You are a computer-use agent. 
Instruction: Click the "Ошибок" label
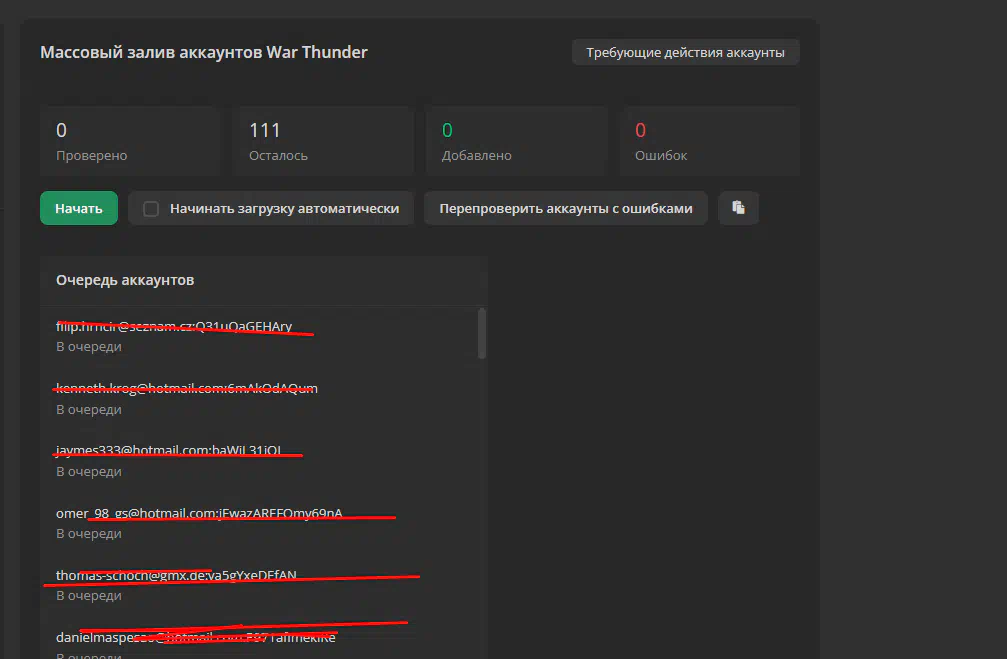[661, 155]
